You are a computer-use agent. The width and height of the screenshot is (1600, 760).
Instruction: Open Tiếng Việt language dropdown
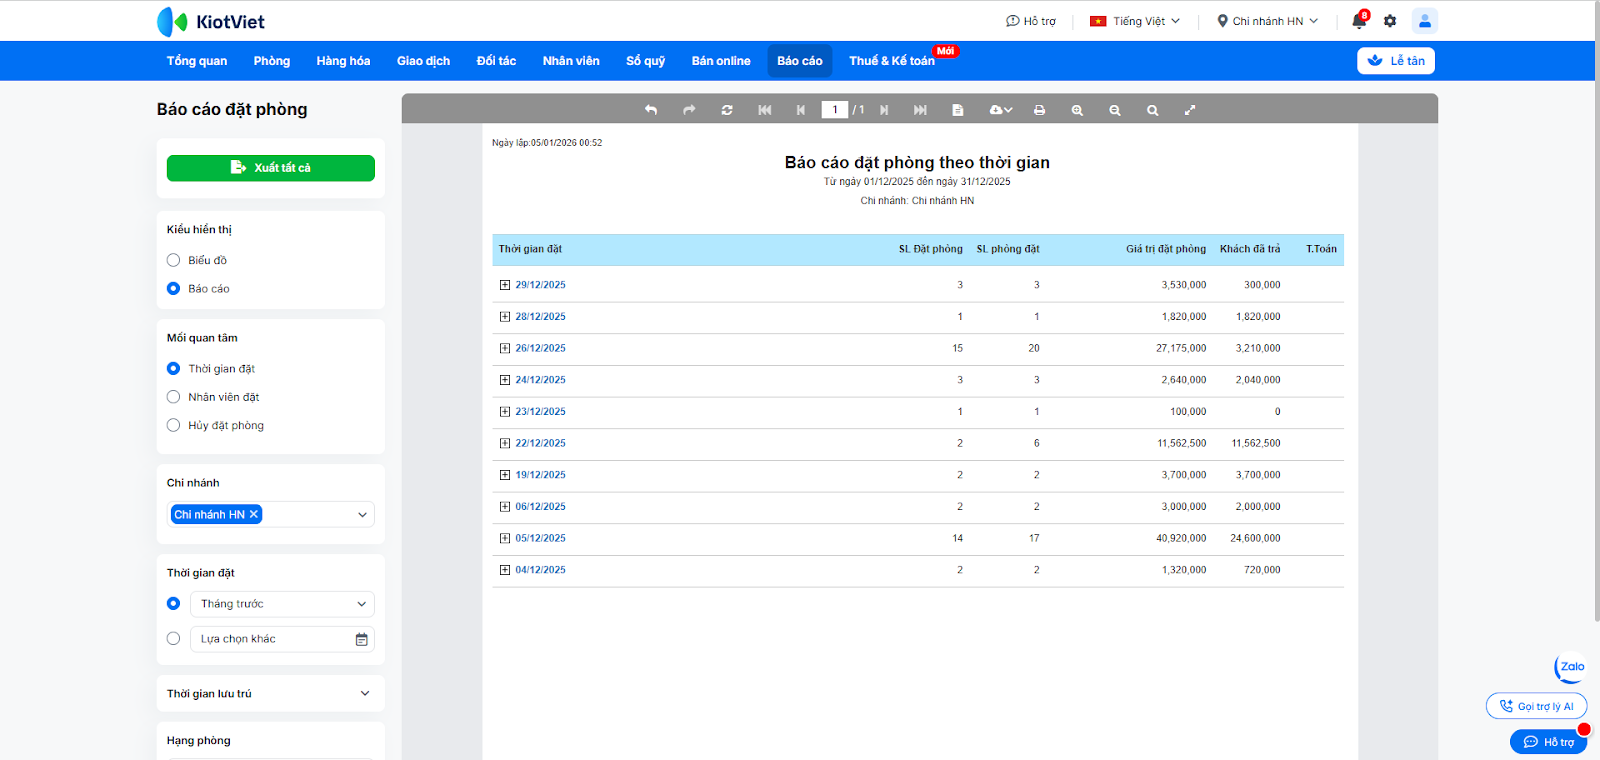tap(1135, 21)
